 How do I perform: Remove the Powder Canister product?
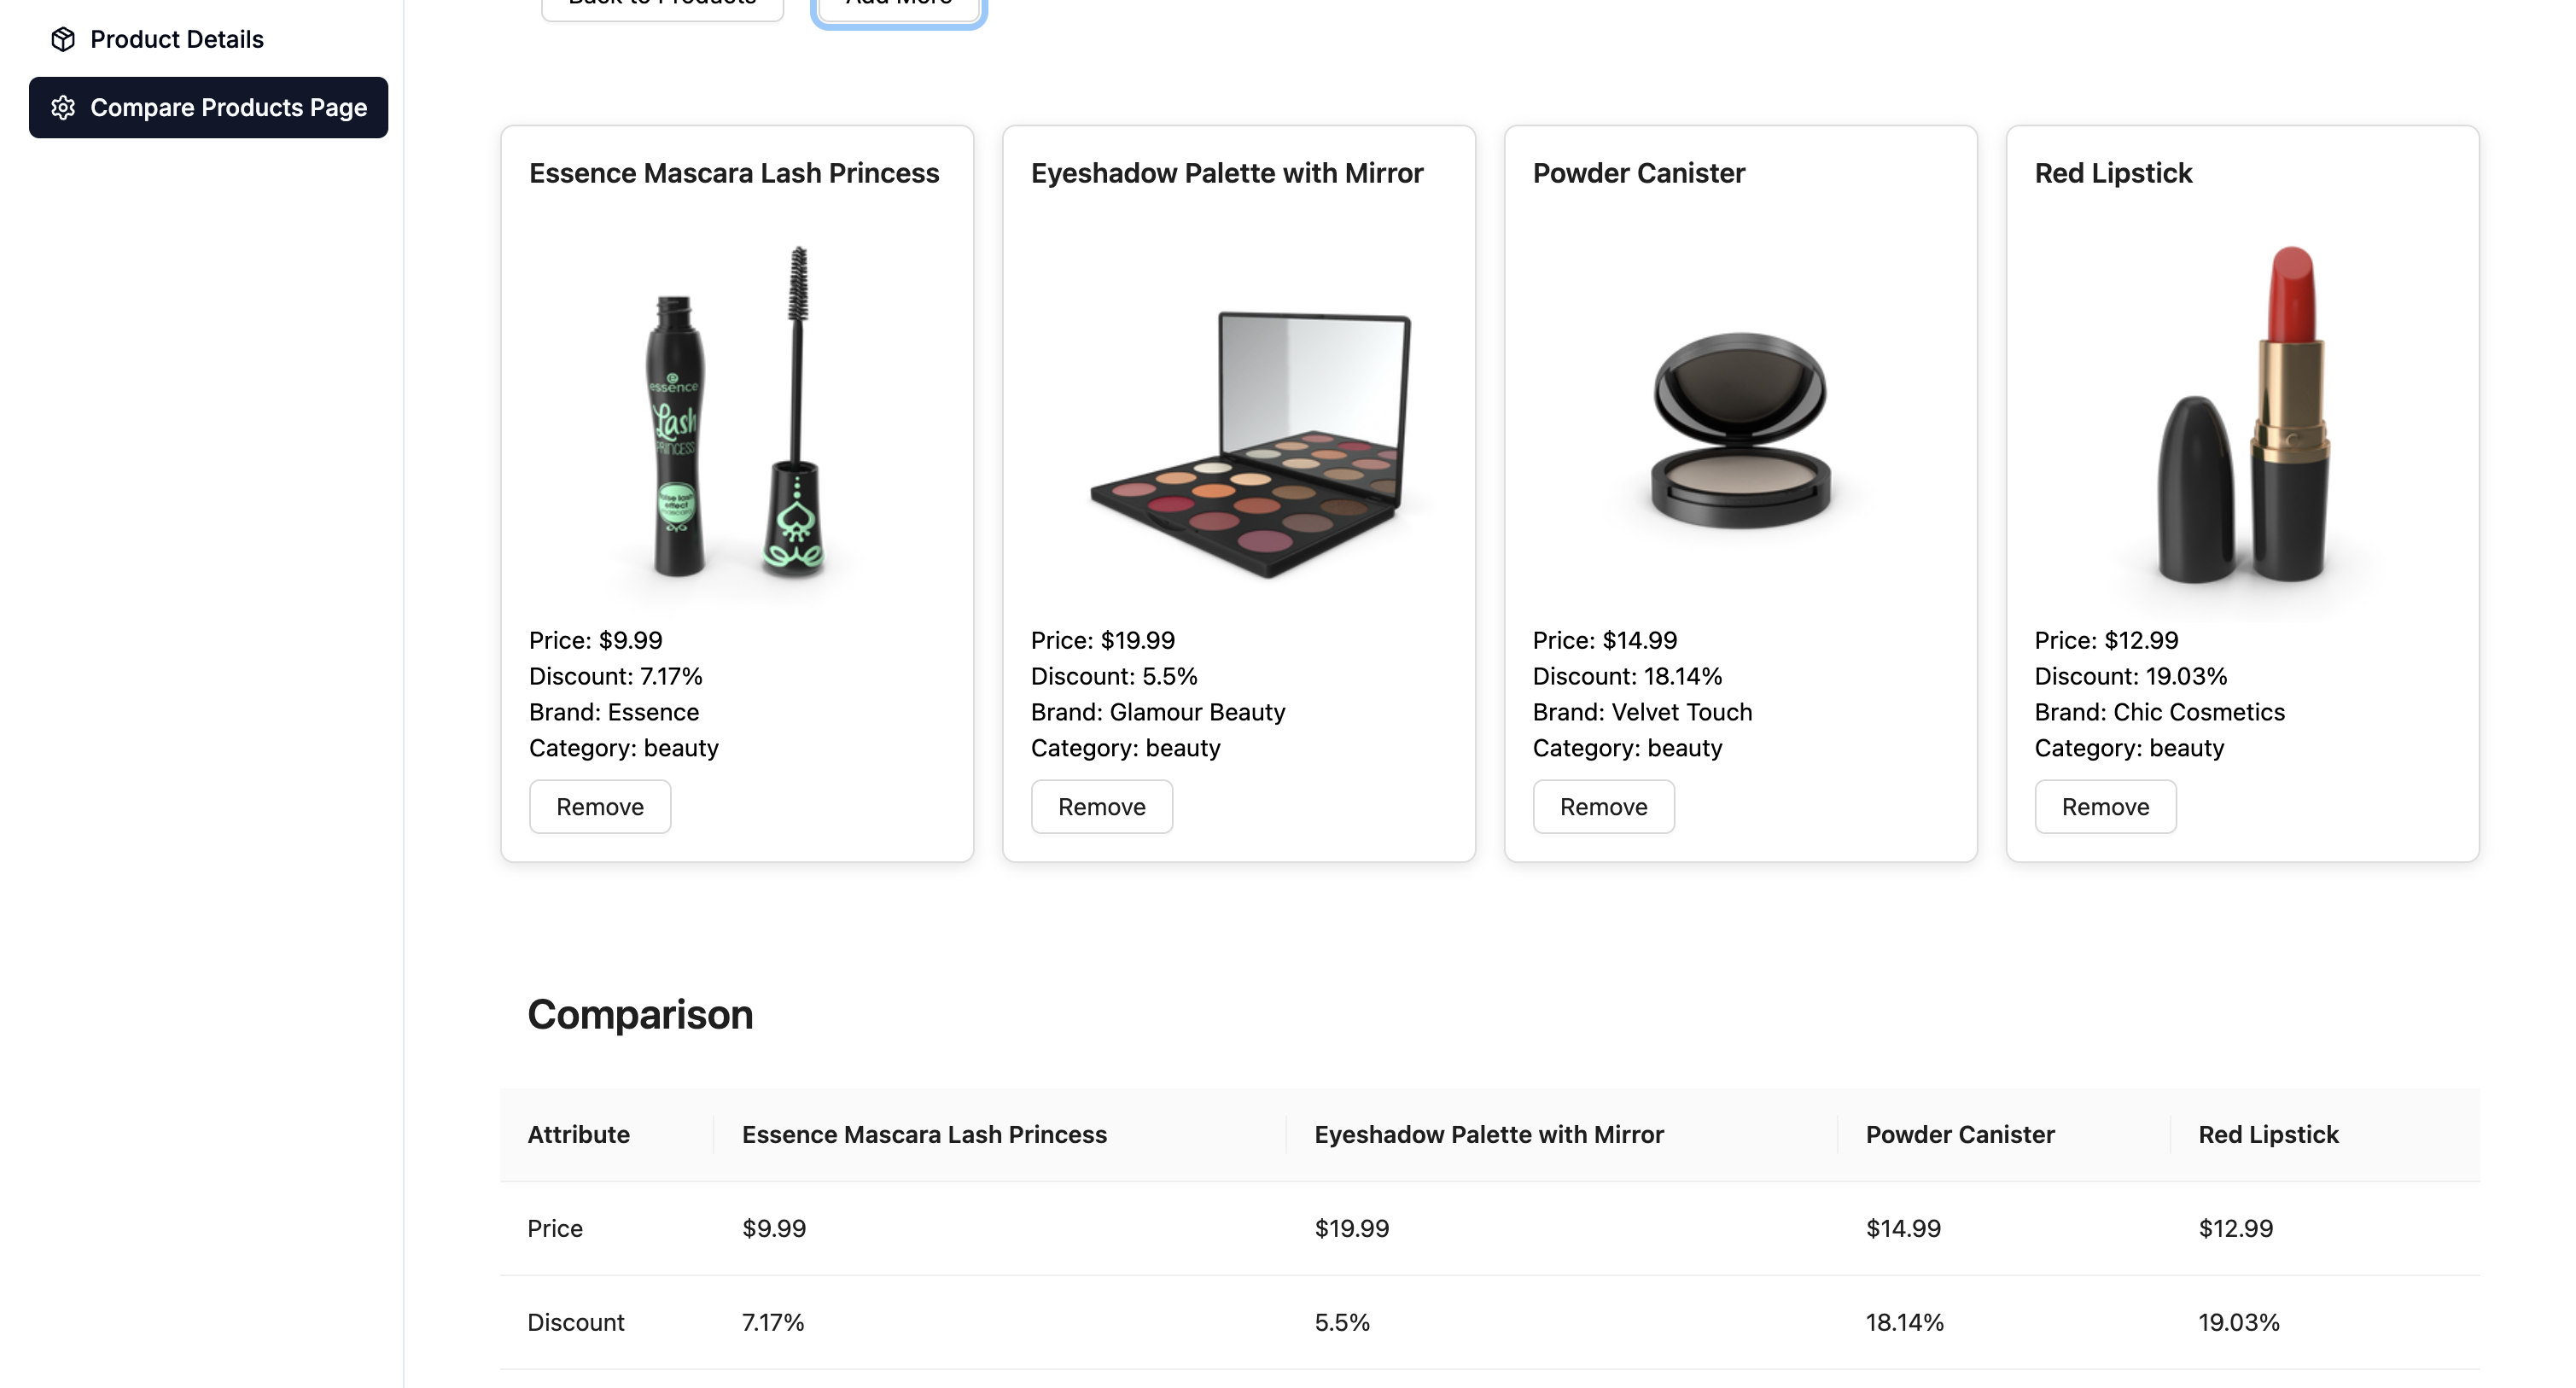click(x=1603, y=806)
